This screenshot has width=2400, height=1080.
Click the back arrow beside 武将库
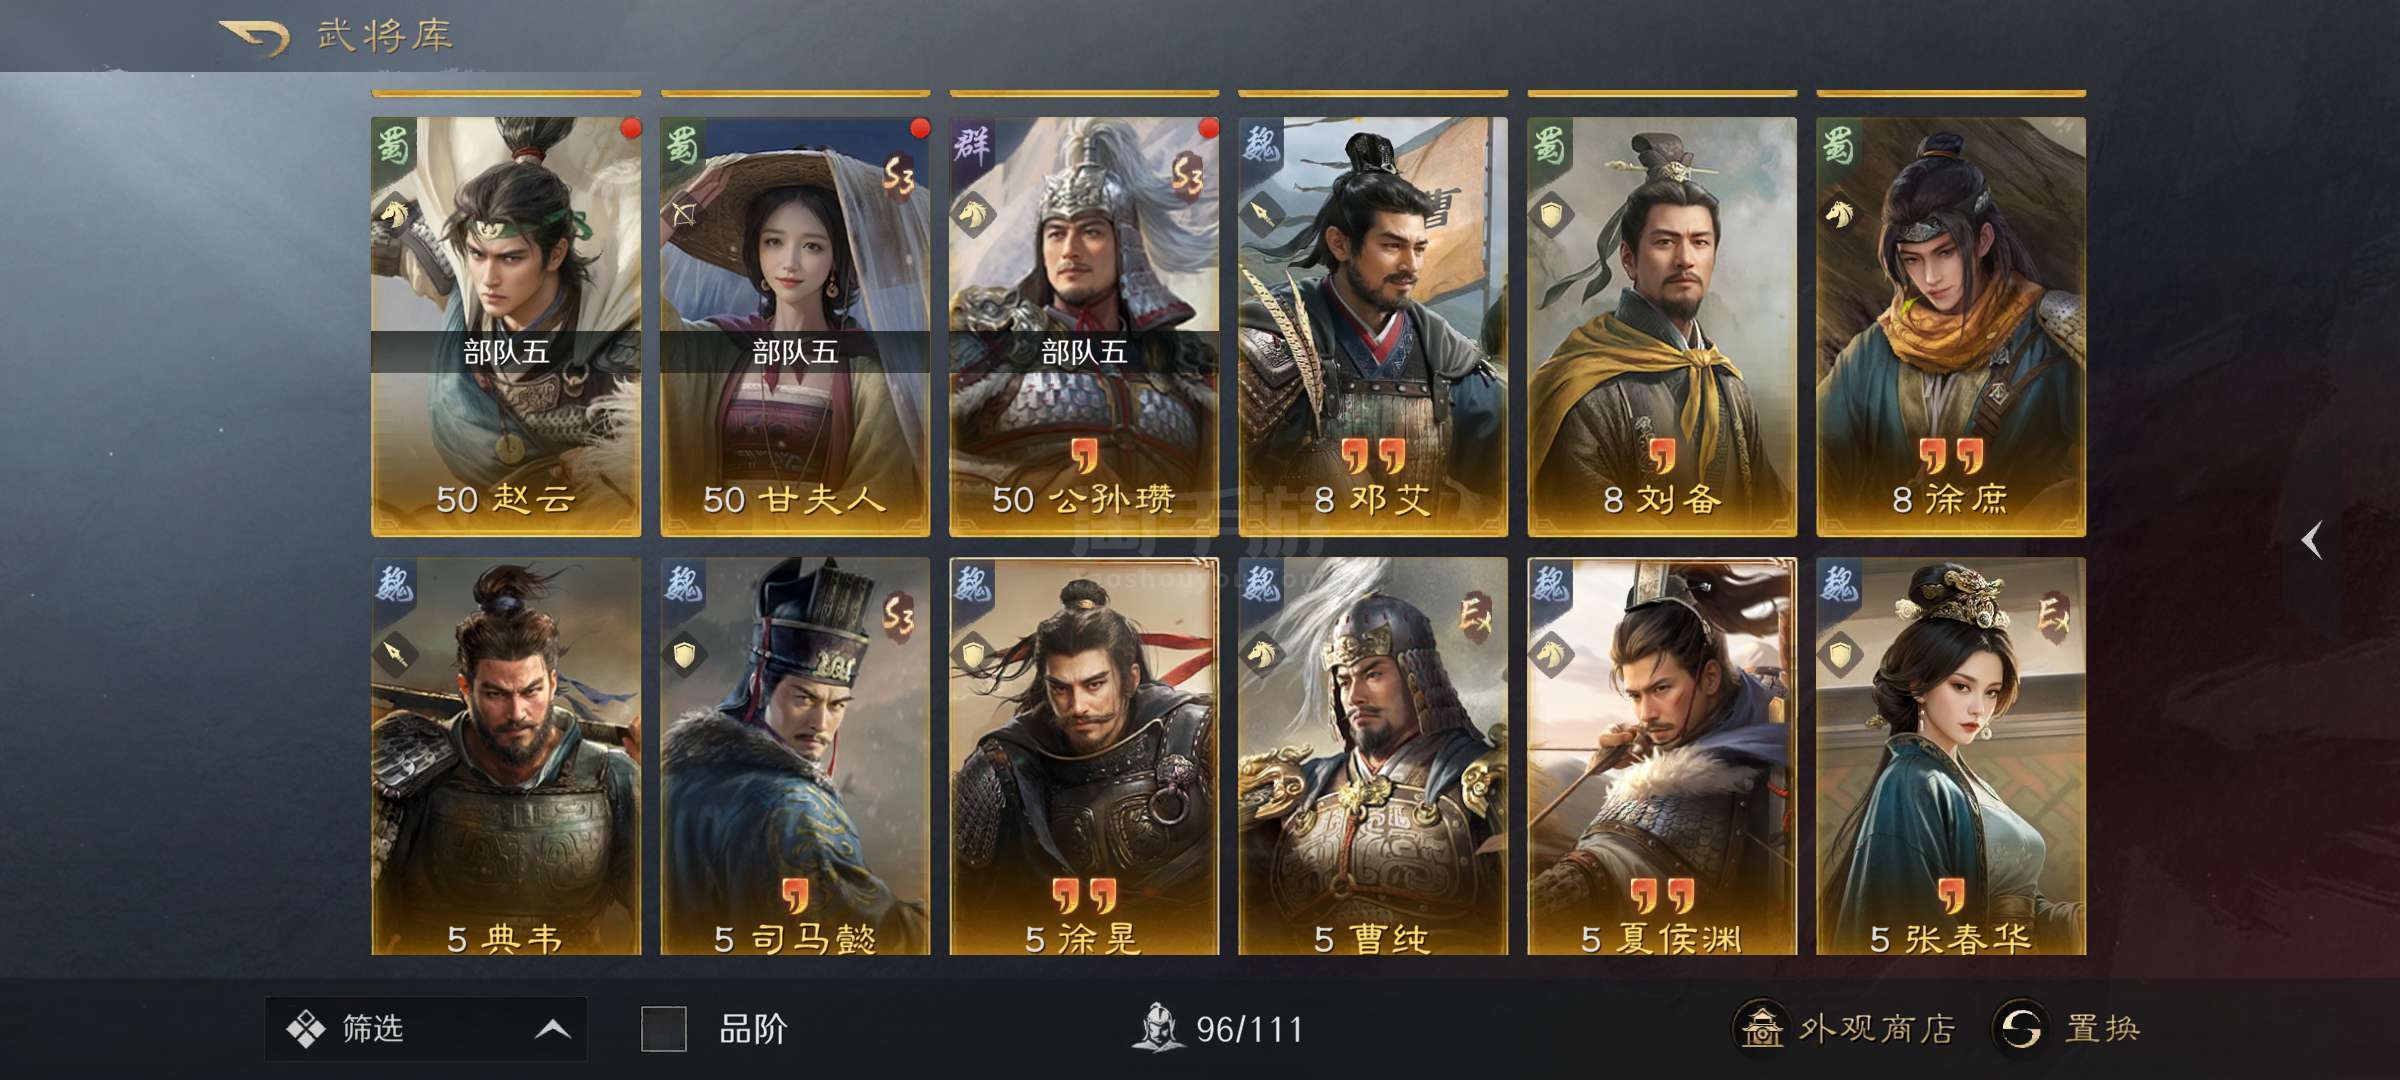point(256,38)
